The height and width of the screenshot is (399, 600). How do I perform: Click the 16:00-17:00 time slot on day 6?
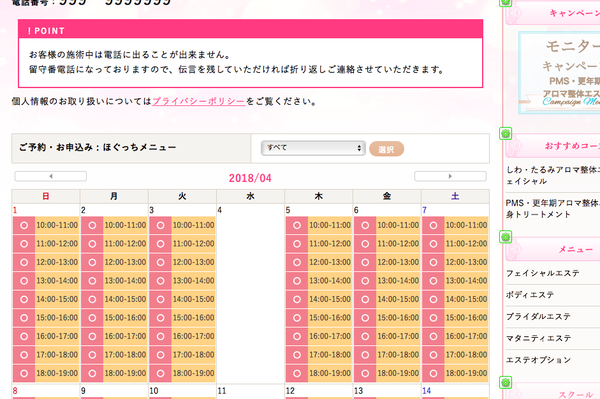(x=398, y=336)
